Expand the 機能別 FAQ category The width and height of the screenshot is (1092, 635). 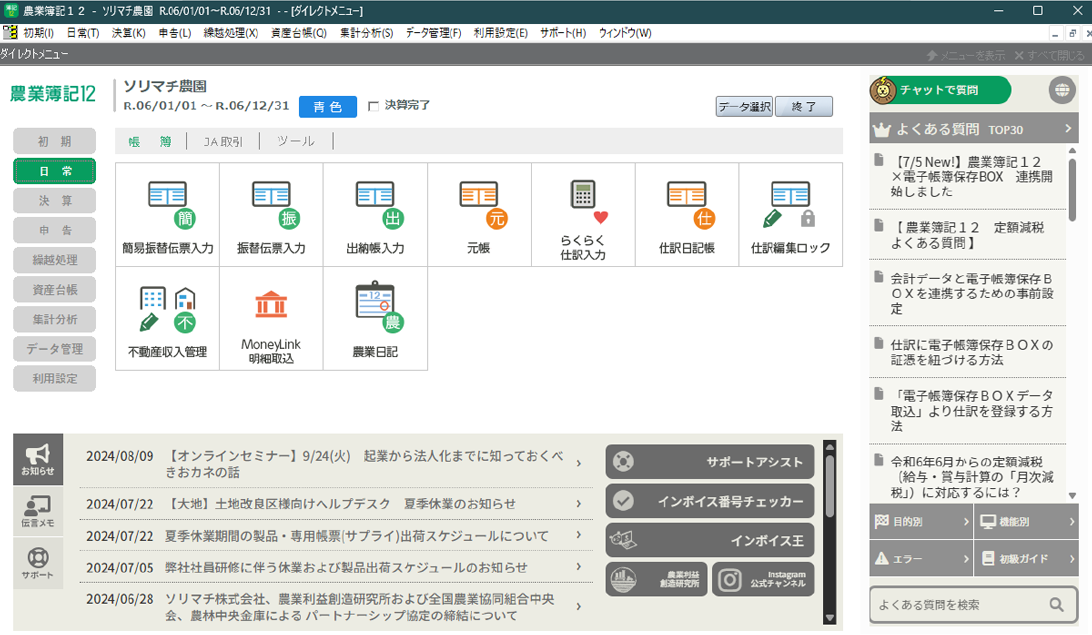[1027, 521]
